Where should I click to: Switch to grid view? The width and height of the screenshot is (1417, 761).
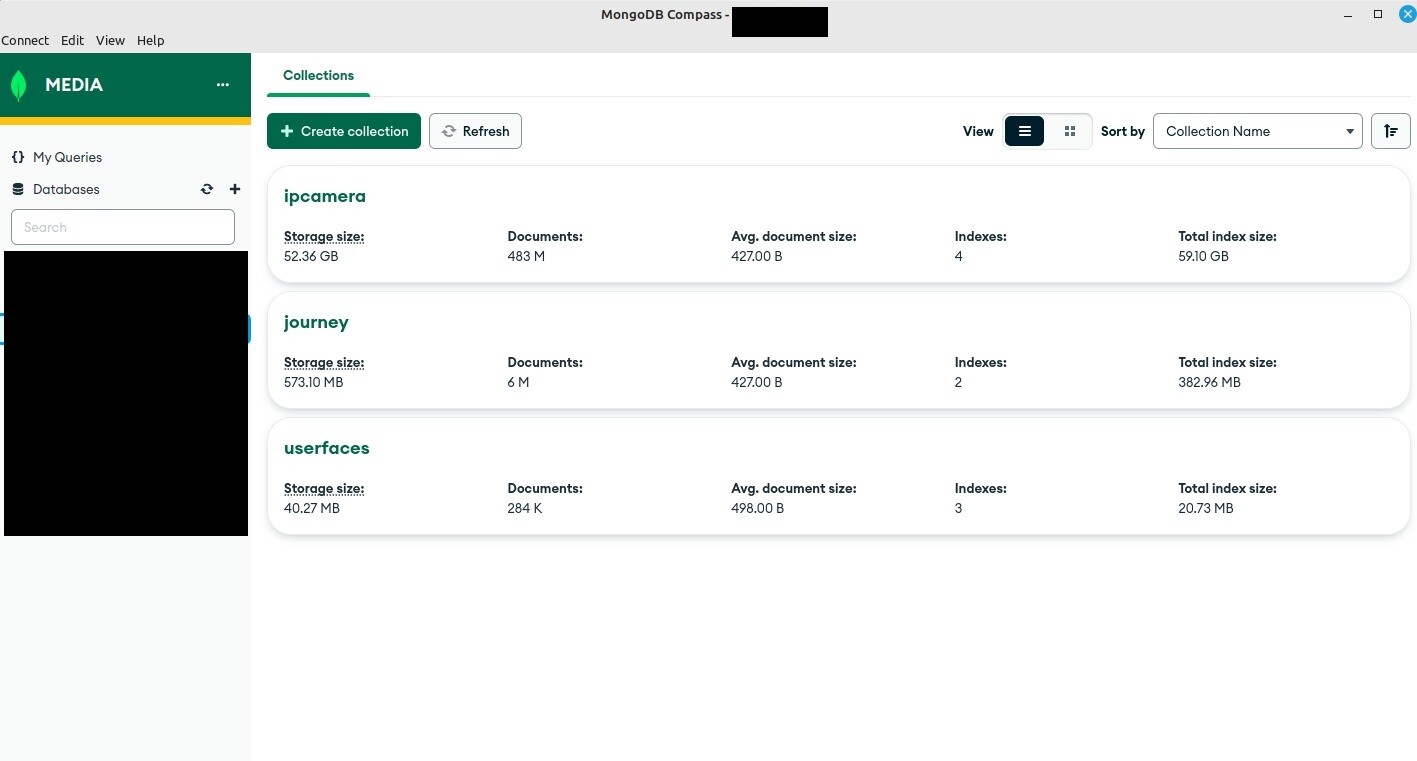(x=1069, y=131)
